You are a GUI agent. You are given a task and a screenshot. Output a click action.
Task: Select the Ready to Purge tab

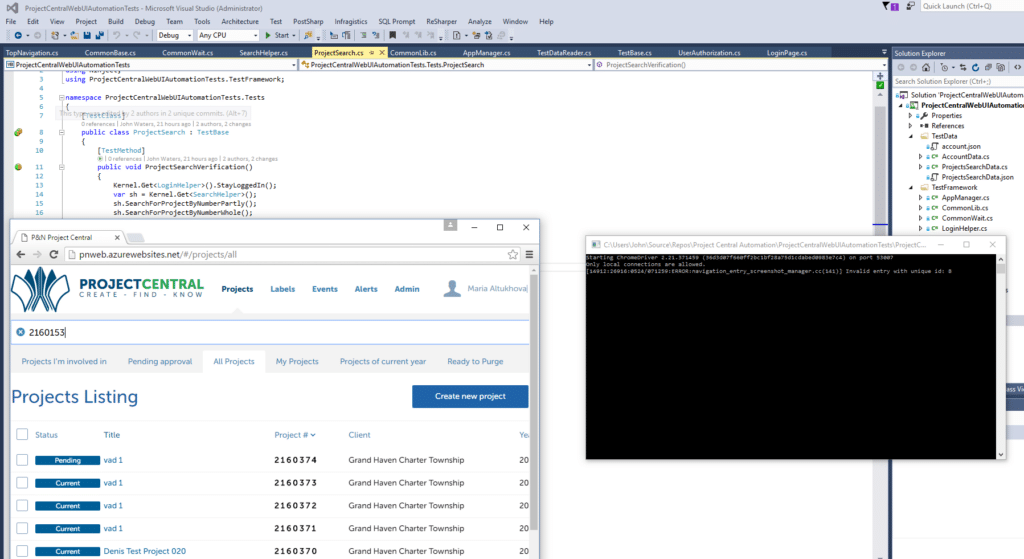475,361
